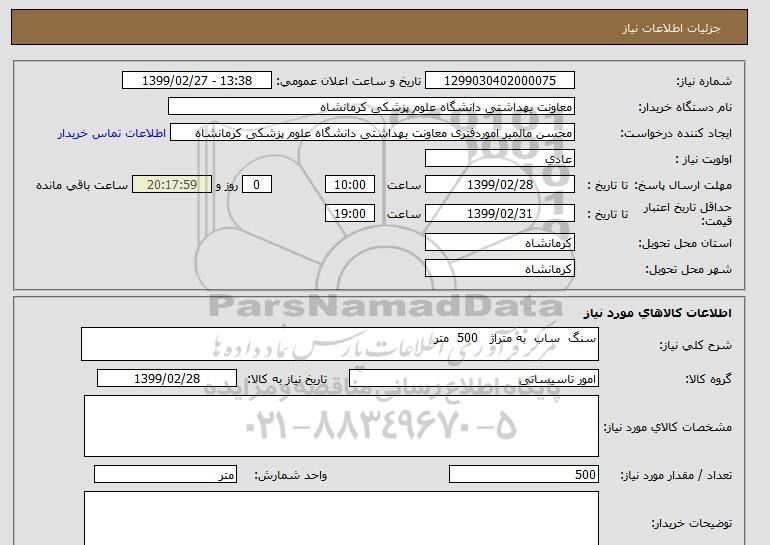770x545 pixels.
Task: Click the goods need date 1399/02/28
Action: click(x=167, y=379)
